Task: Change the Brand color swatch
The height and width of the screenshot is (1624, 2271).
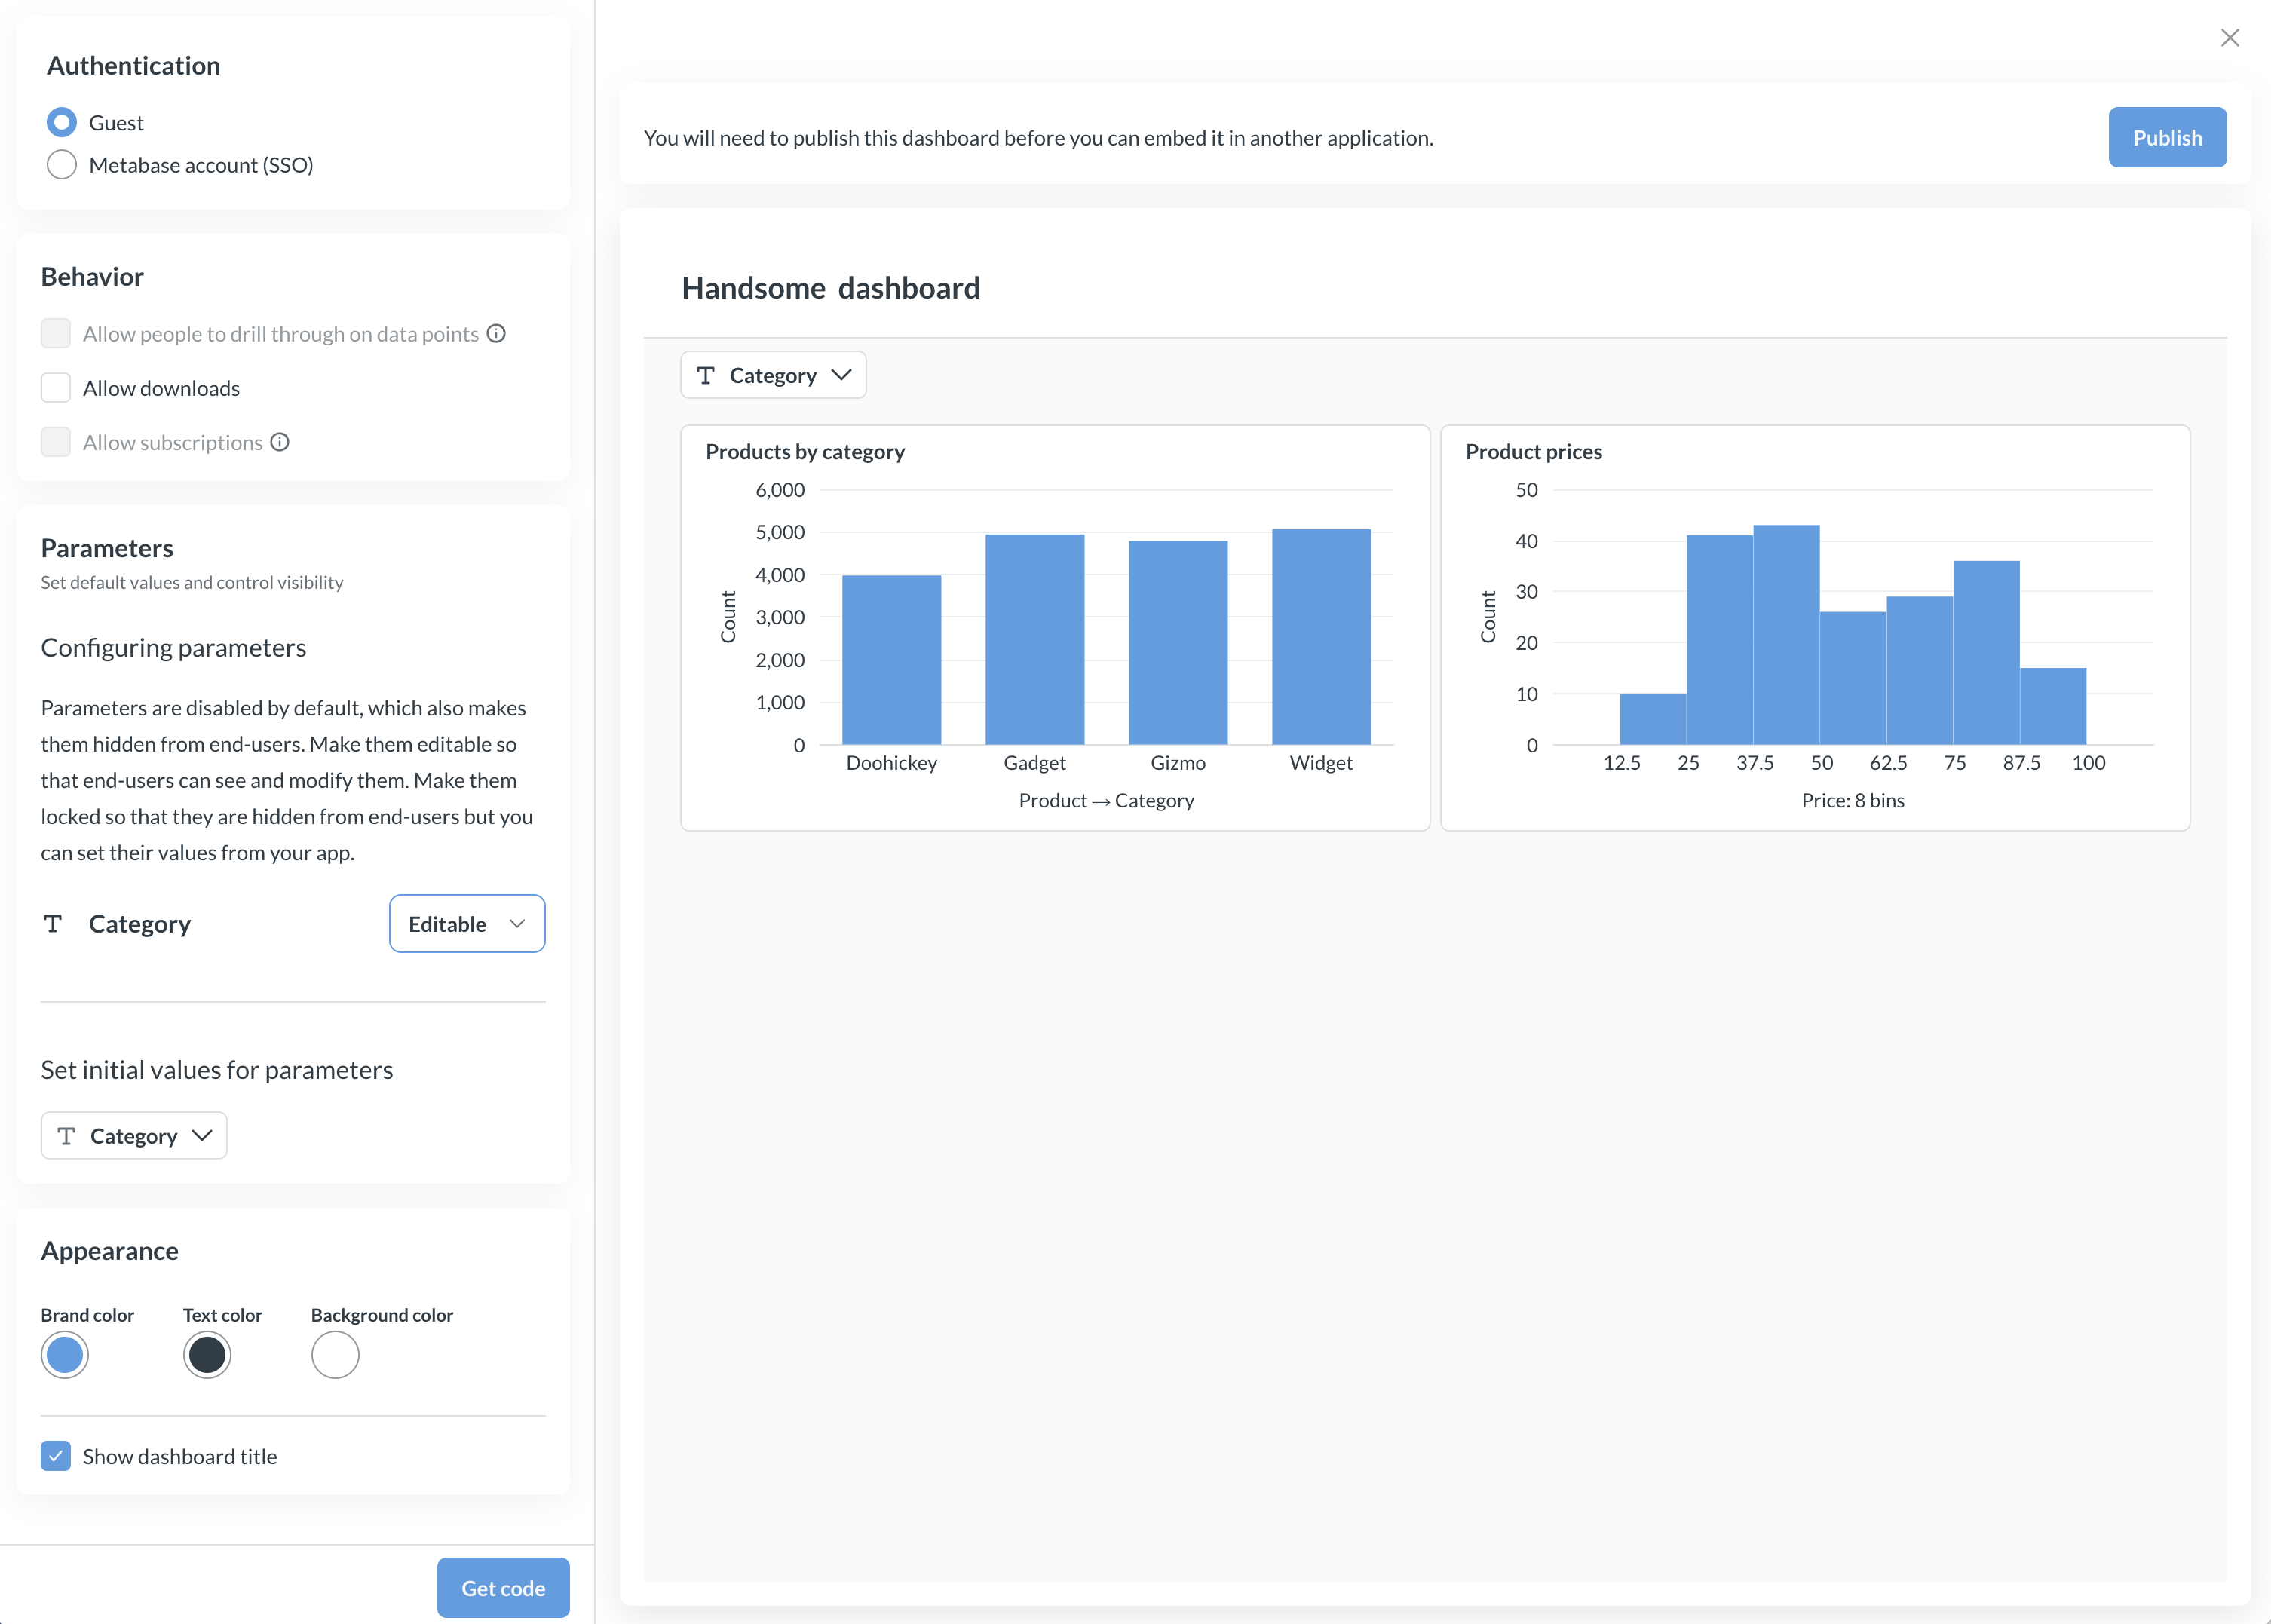Action: 64,1354
